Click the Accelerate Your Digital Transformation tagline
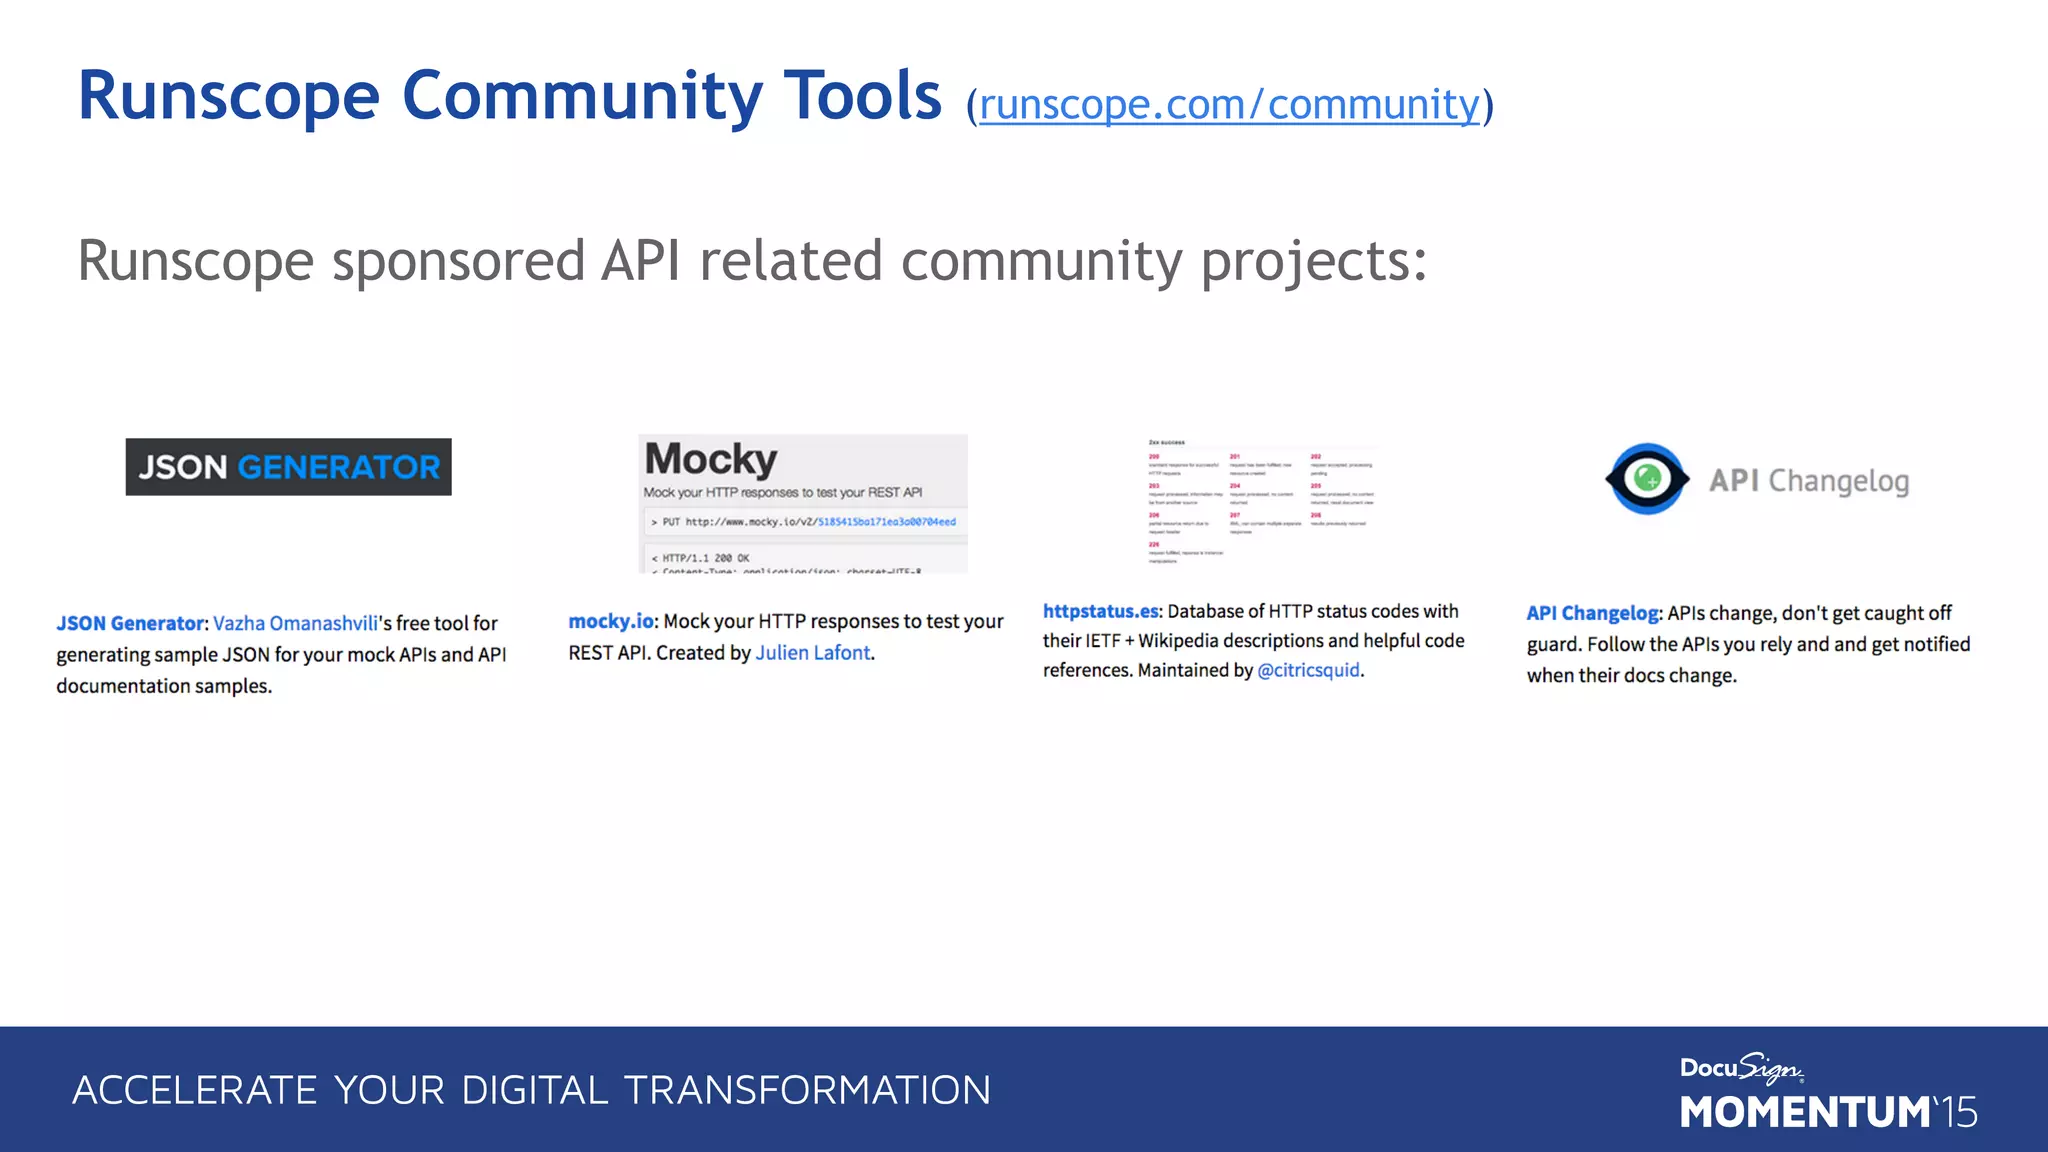Screen dimensions: 2048x1152 click(531, 1090)
